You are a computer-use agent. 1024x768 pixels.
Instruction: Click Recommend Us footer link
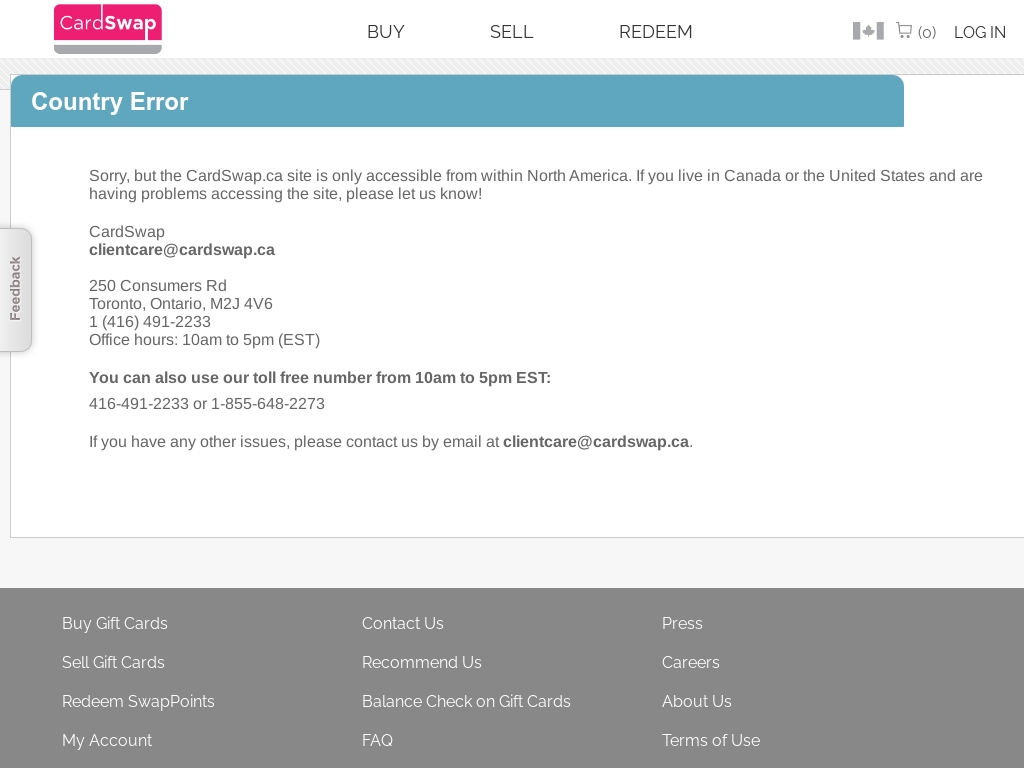pos(422,662)
